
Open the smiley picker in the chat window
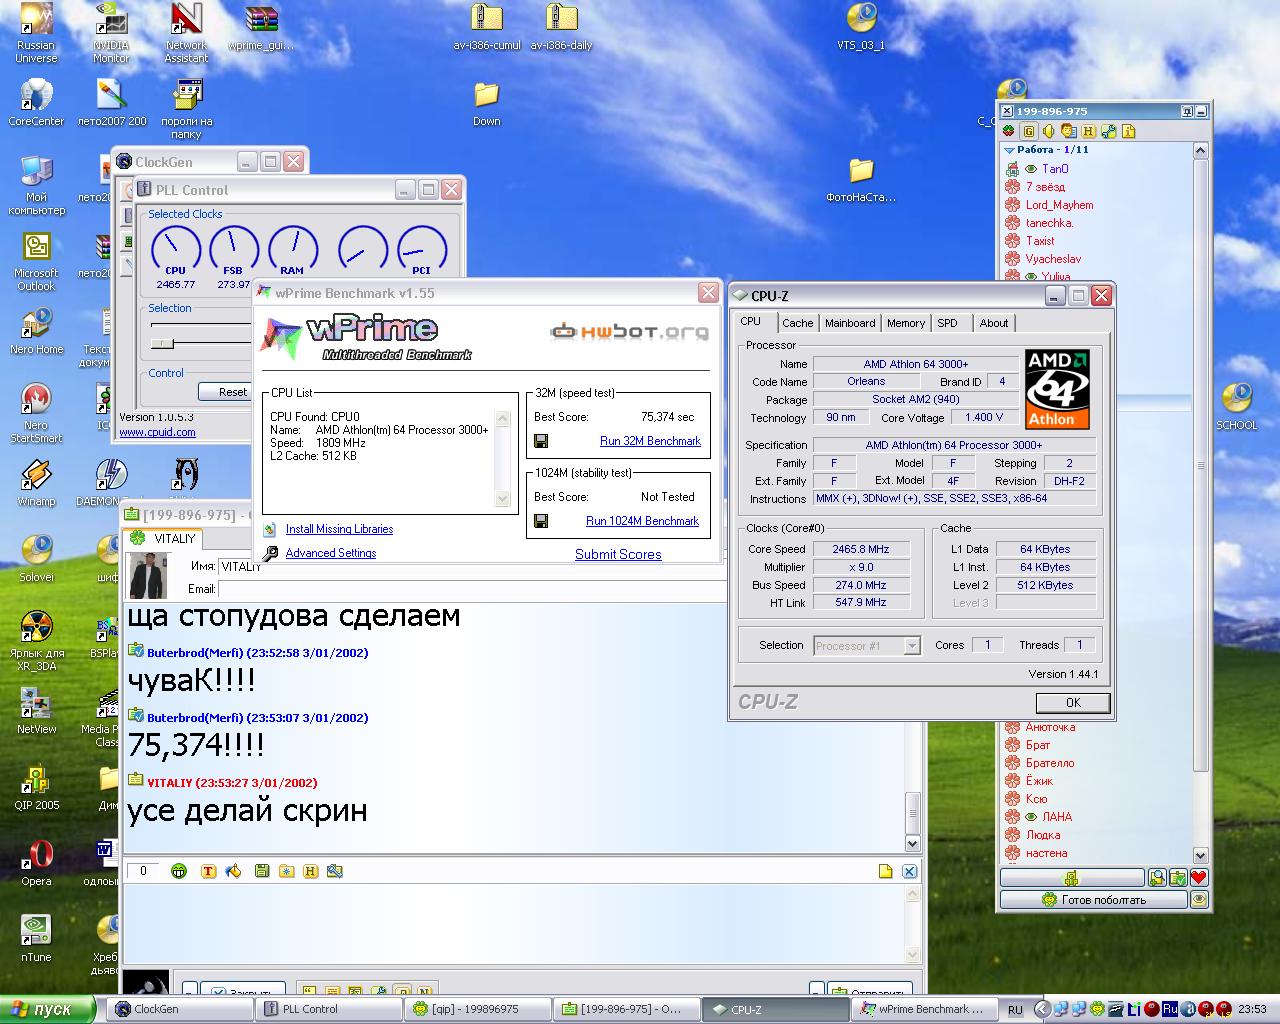pyautogui.click(x=179, y=871)
